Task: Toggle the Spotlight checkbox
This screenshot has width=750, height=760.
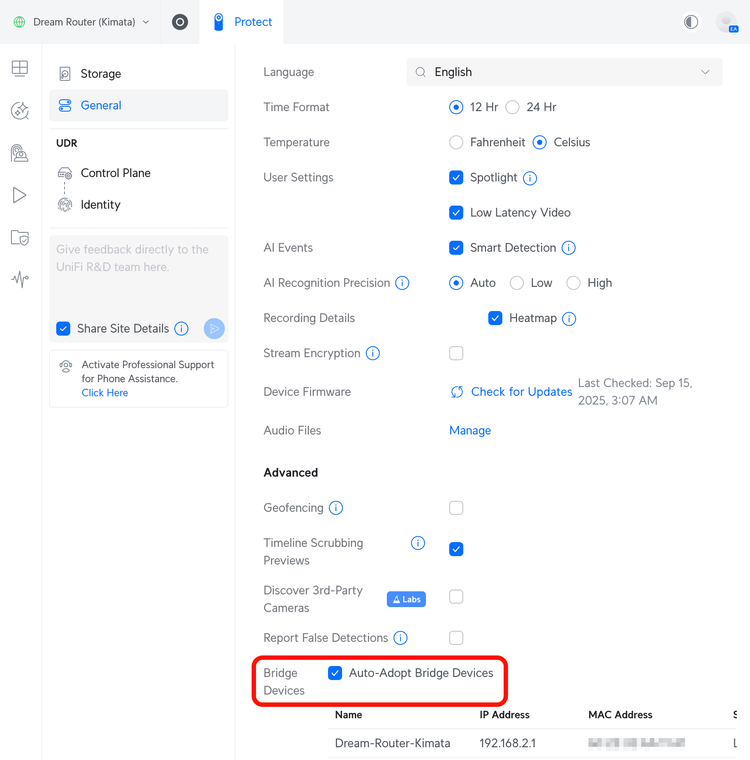Action: (456, 177)
